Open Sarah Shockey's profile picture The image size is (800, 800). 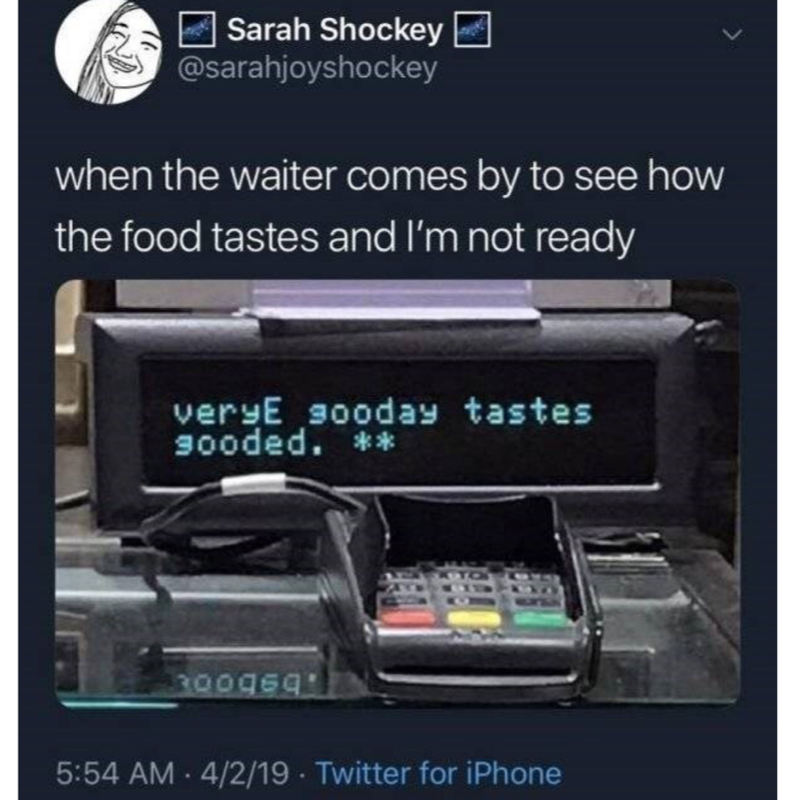[109, 51]
